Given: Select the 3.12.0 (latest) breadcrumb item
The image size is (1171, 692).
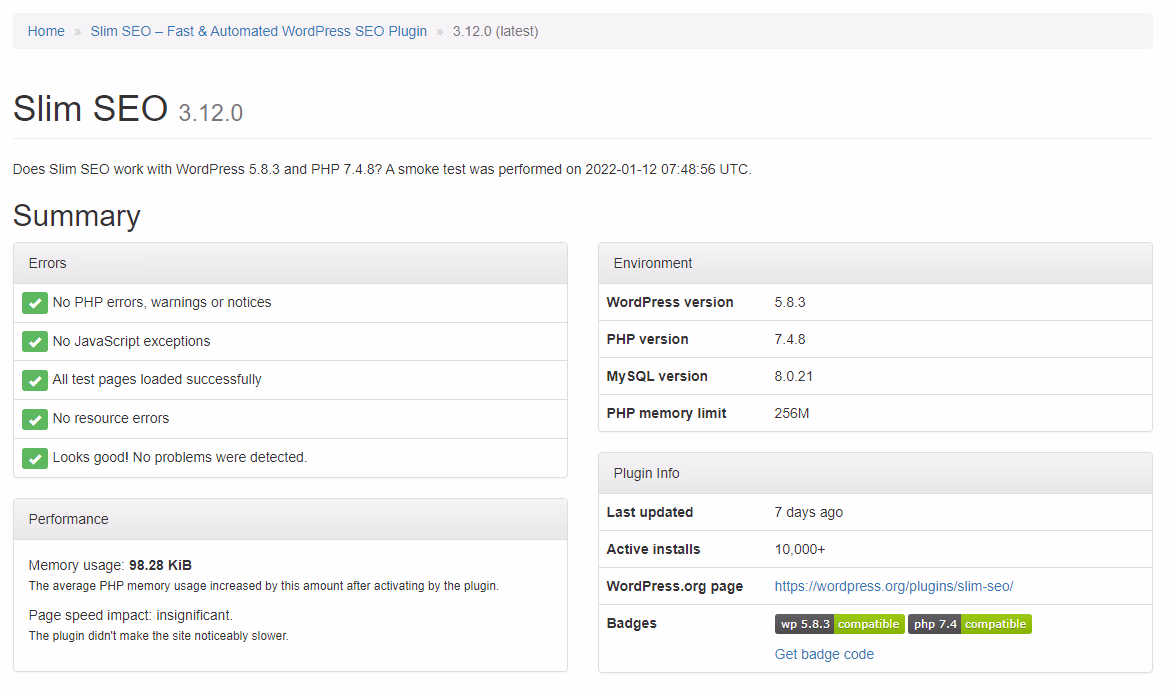Looking at the screenshot, I should click(495, 31).
